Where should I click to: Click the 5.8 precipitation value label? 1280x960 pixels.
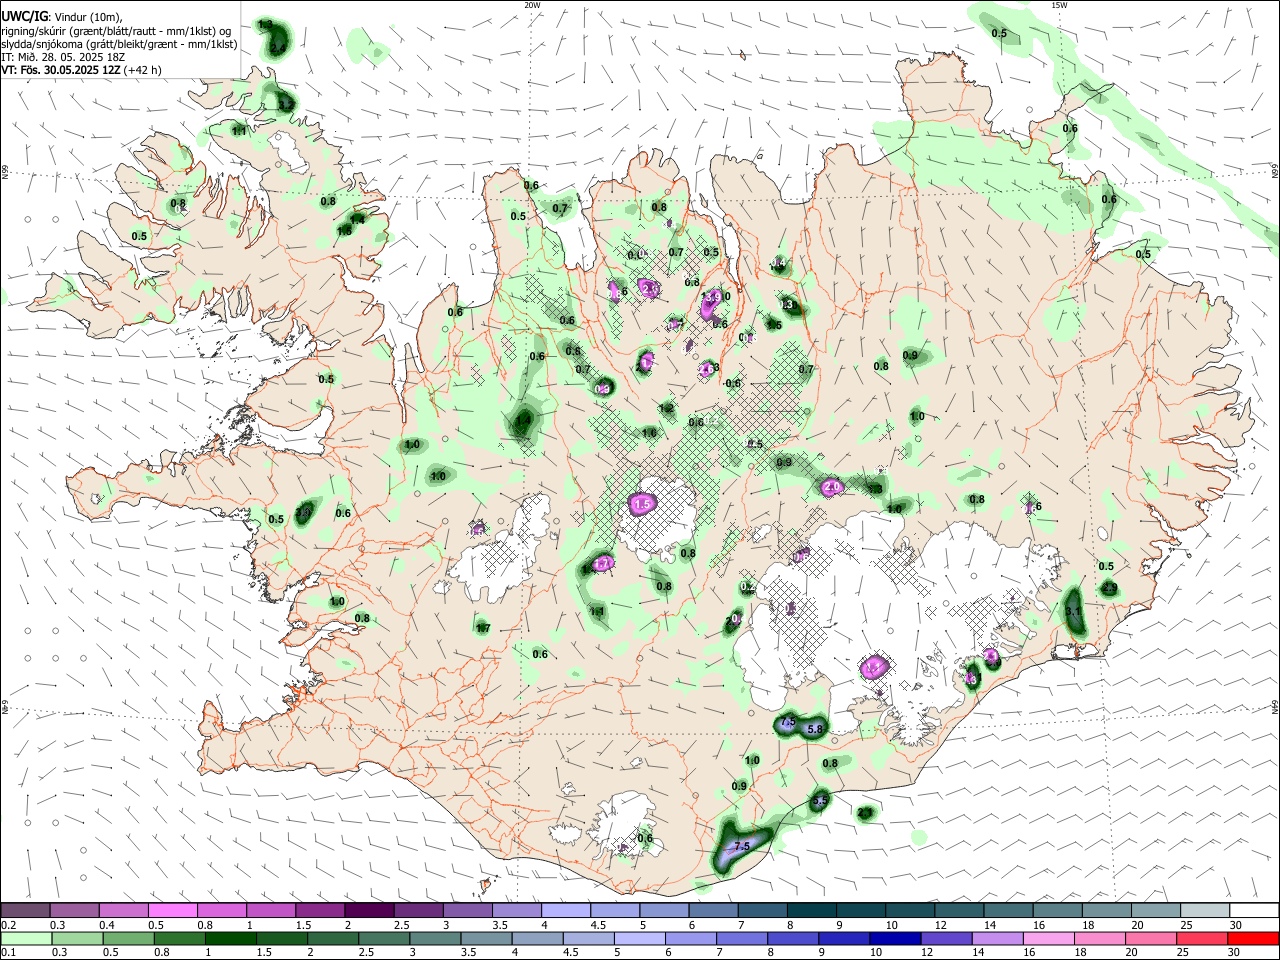(x=814, y=729)
